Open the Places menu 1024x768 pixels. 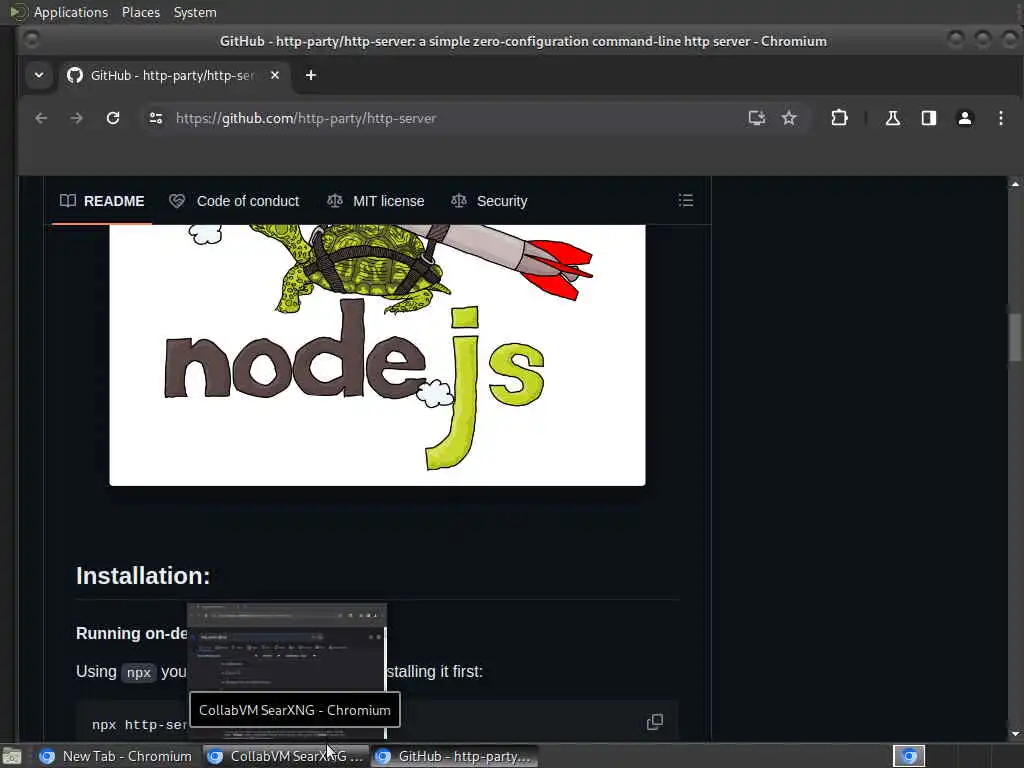click(141, 12)
